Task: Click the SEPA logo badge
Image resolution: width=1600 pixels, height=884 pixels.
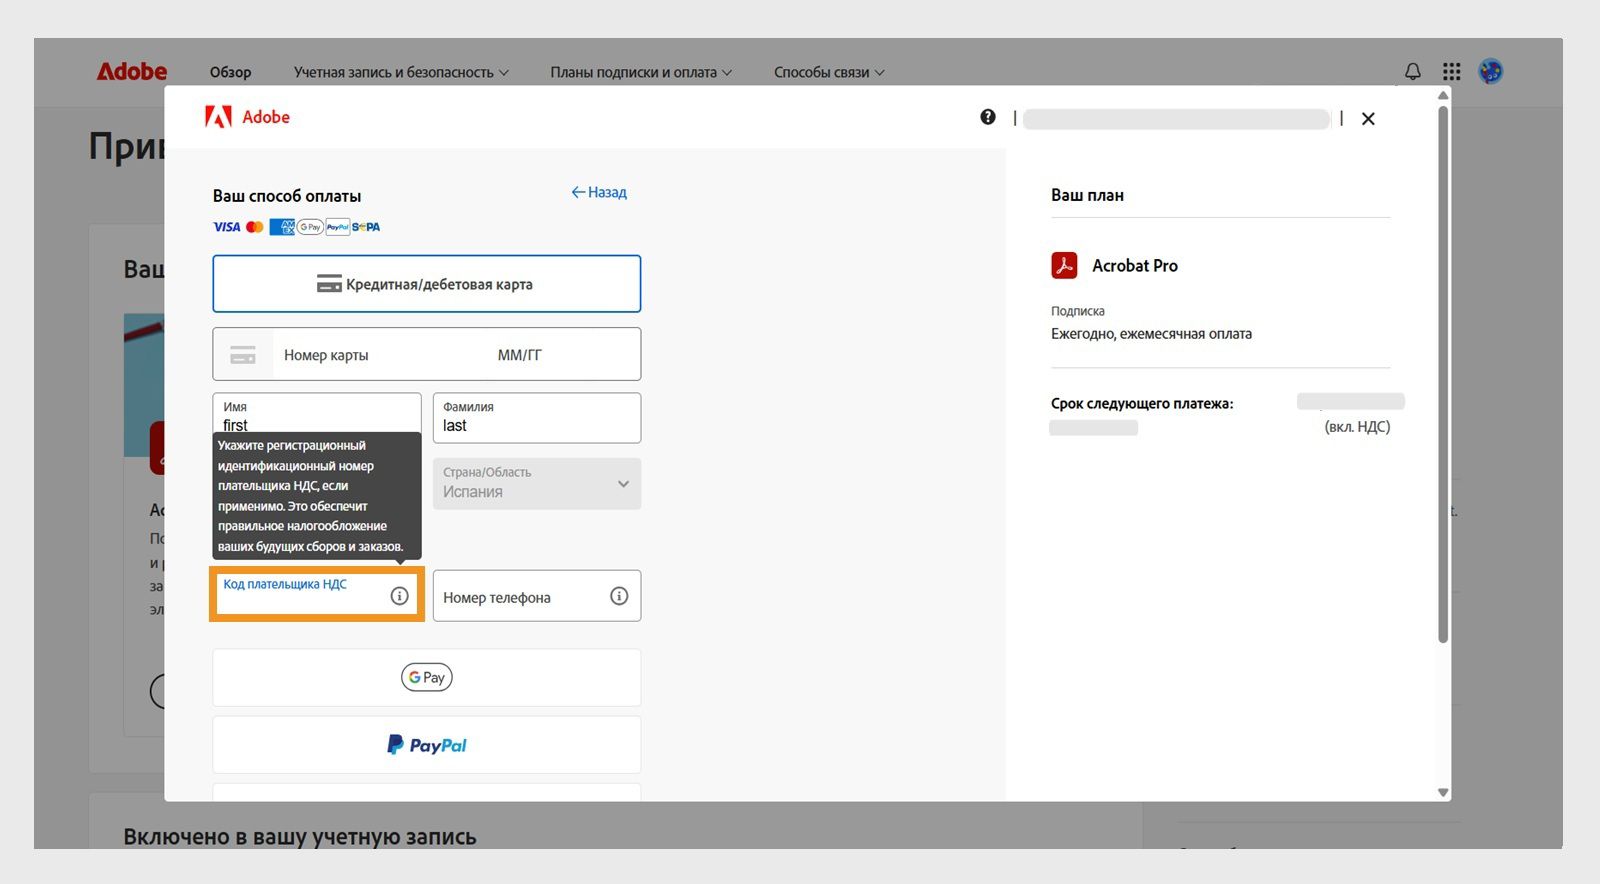Action: coord(366,227)
